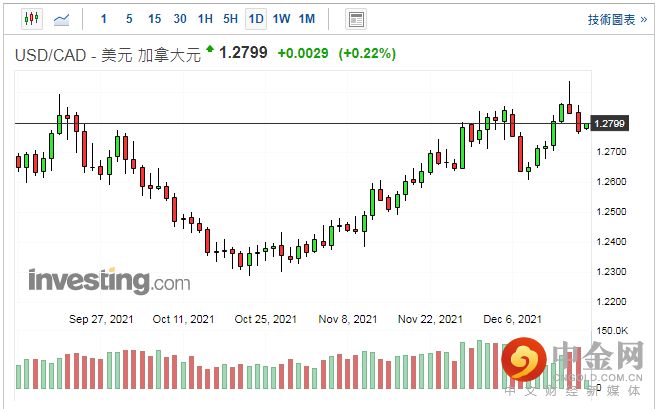
Task: Select the 1M timeframe
Action: click(307, 19)
